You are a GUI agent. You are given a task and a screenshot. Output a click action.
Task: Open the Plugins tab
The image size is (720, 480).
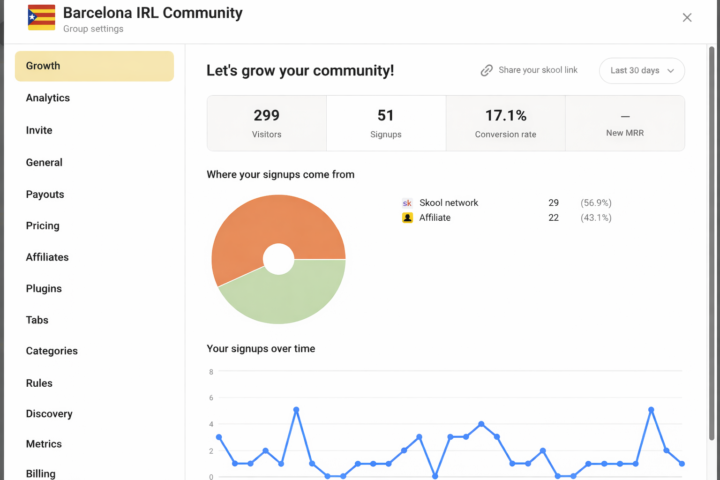(44, 288)
